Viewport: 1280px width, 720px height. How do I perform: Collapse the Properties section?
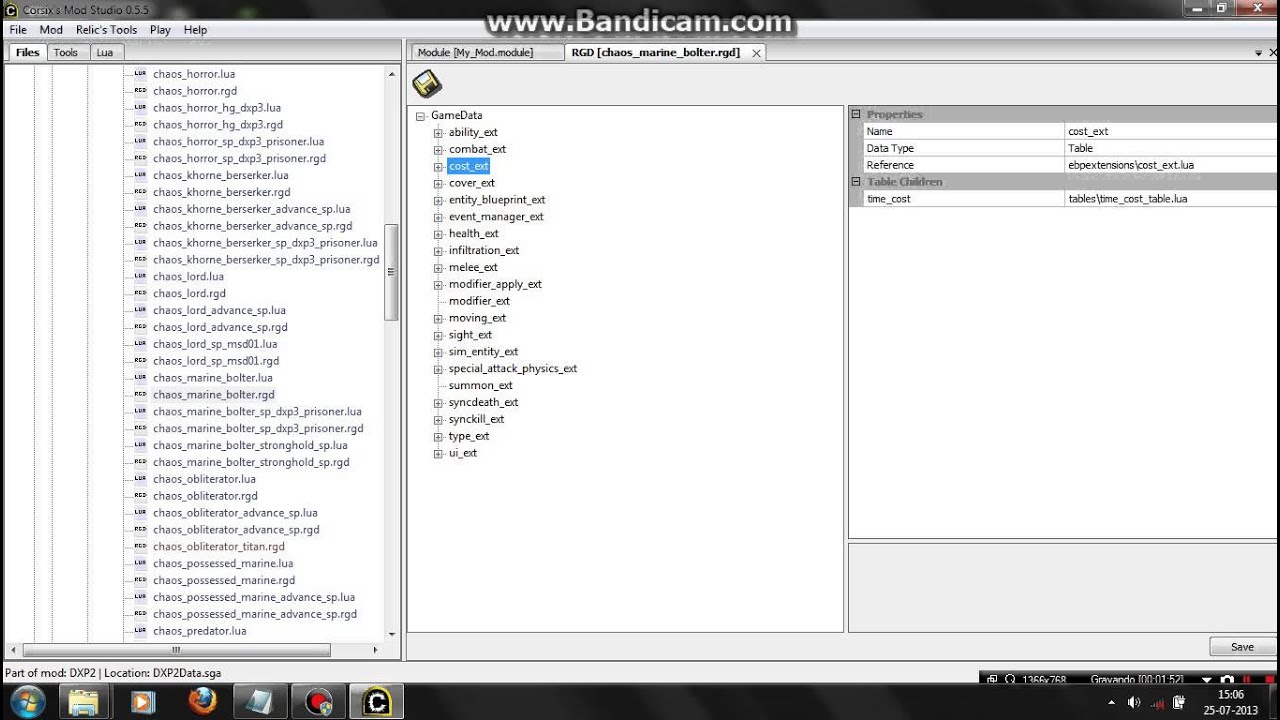(856, 115)
